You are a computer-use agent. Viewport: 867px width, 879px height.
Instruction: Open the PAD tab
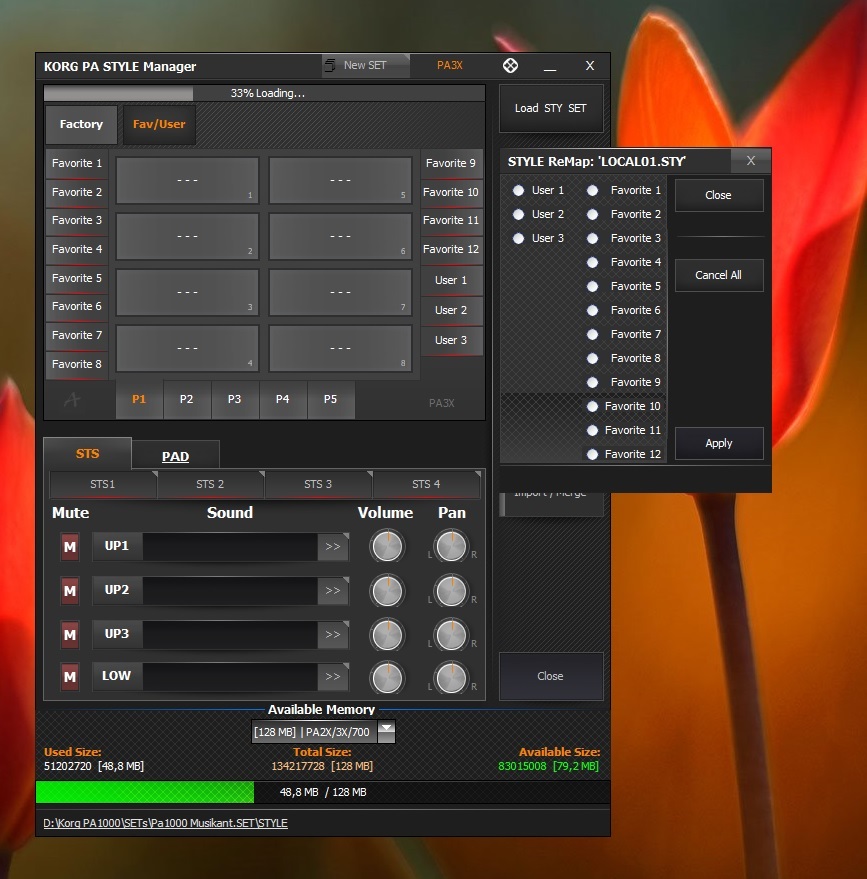click(175, 456)
